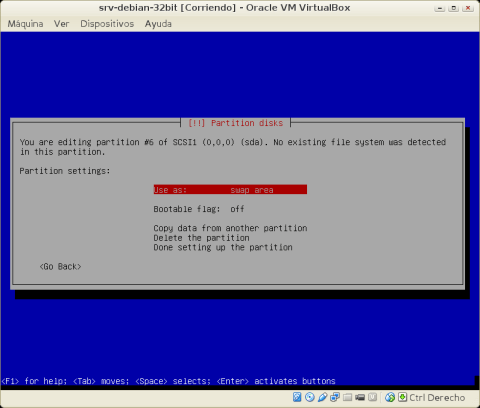The width and height of the screenshot is (480, 408).
Task: Click the <Go Back> button
Action: (60, 267)
